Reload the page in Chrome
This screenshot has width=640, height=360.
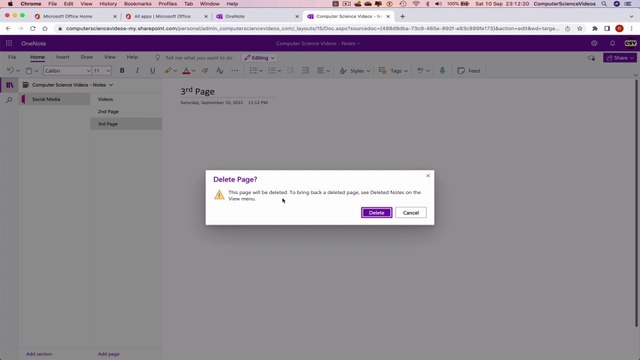click(x=33, y=29)
